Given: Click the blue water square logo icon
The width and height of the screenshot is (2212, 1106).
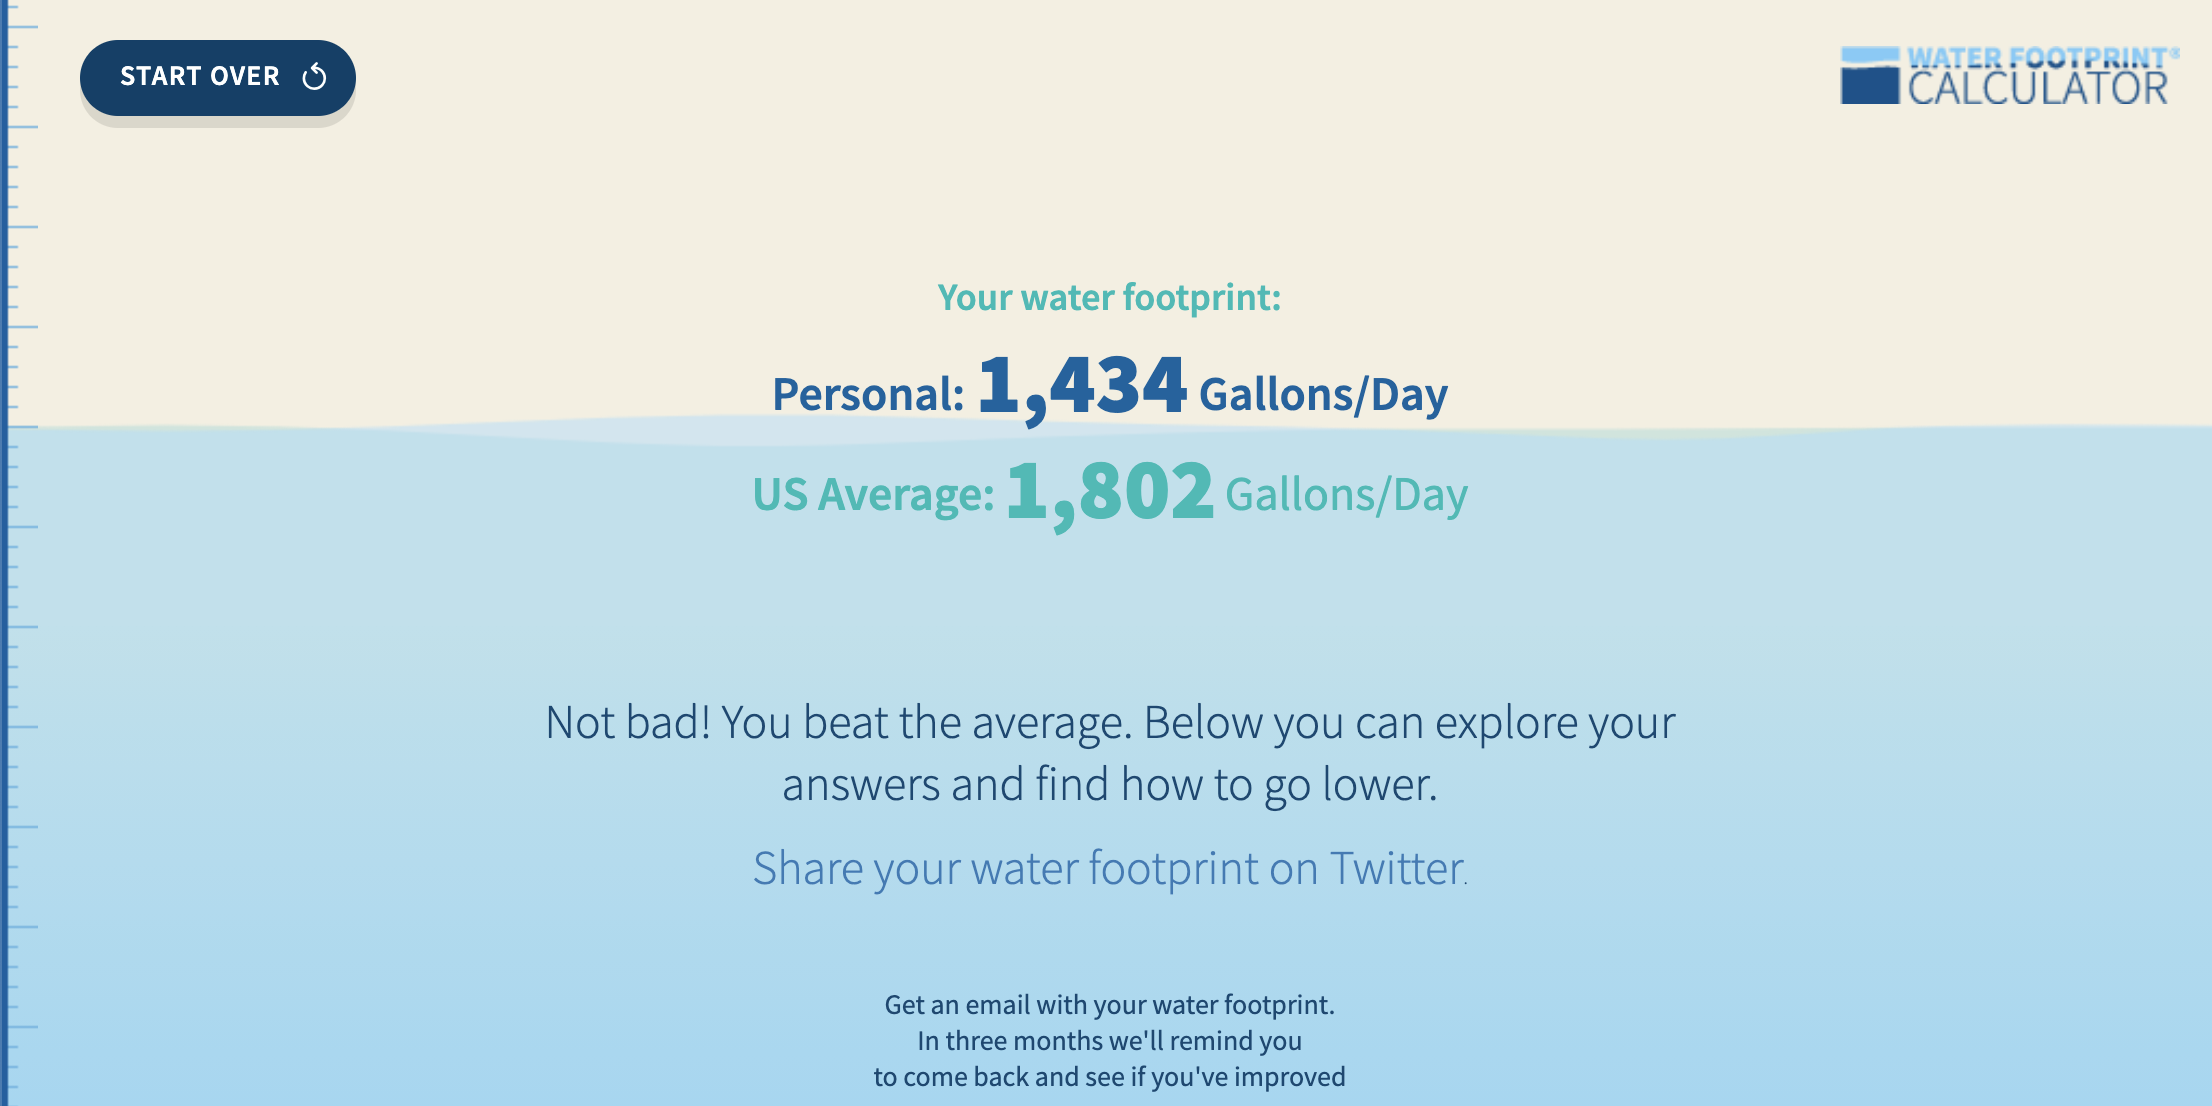Looking at the screenshot, I should pyautogui.click(x=1869, y=76).
